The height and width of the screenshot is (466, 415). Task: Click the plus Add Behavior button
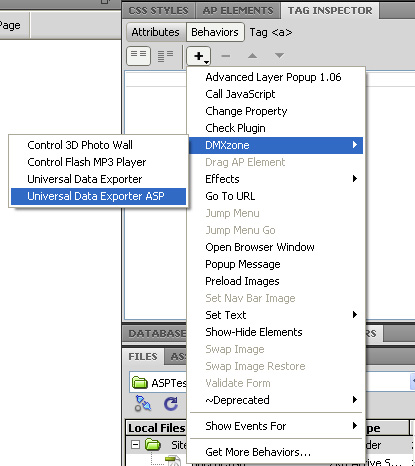[198, 56]
